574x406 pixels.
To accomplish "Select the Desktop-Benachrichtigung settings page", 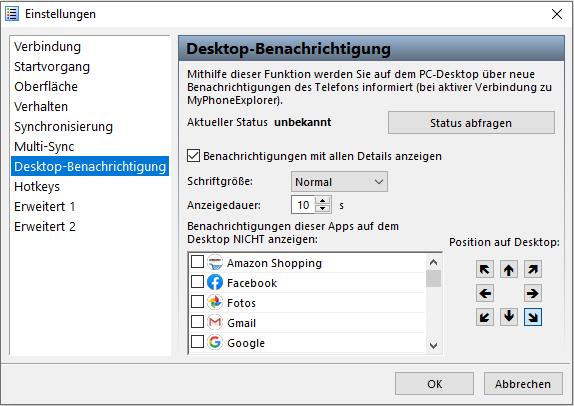I will [x=90, y=166].
